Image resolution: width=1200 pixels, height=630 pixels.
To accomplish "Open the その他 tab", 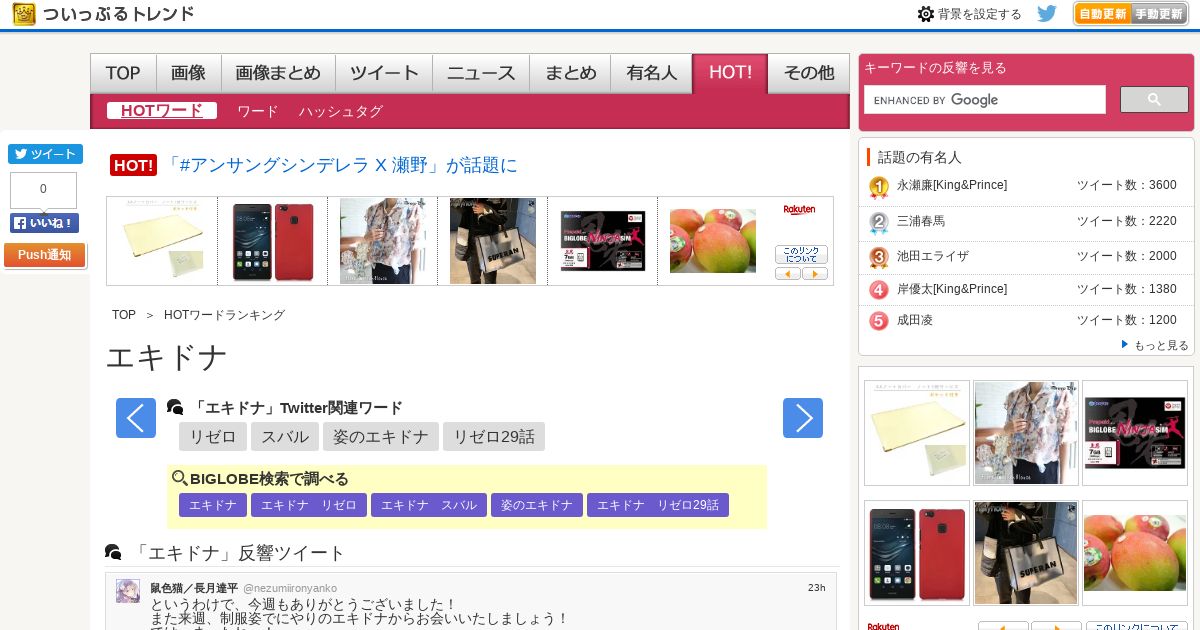I will point(809,73).
